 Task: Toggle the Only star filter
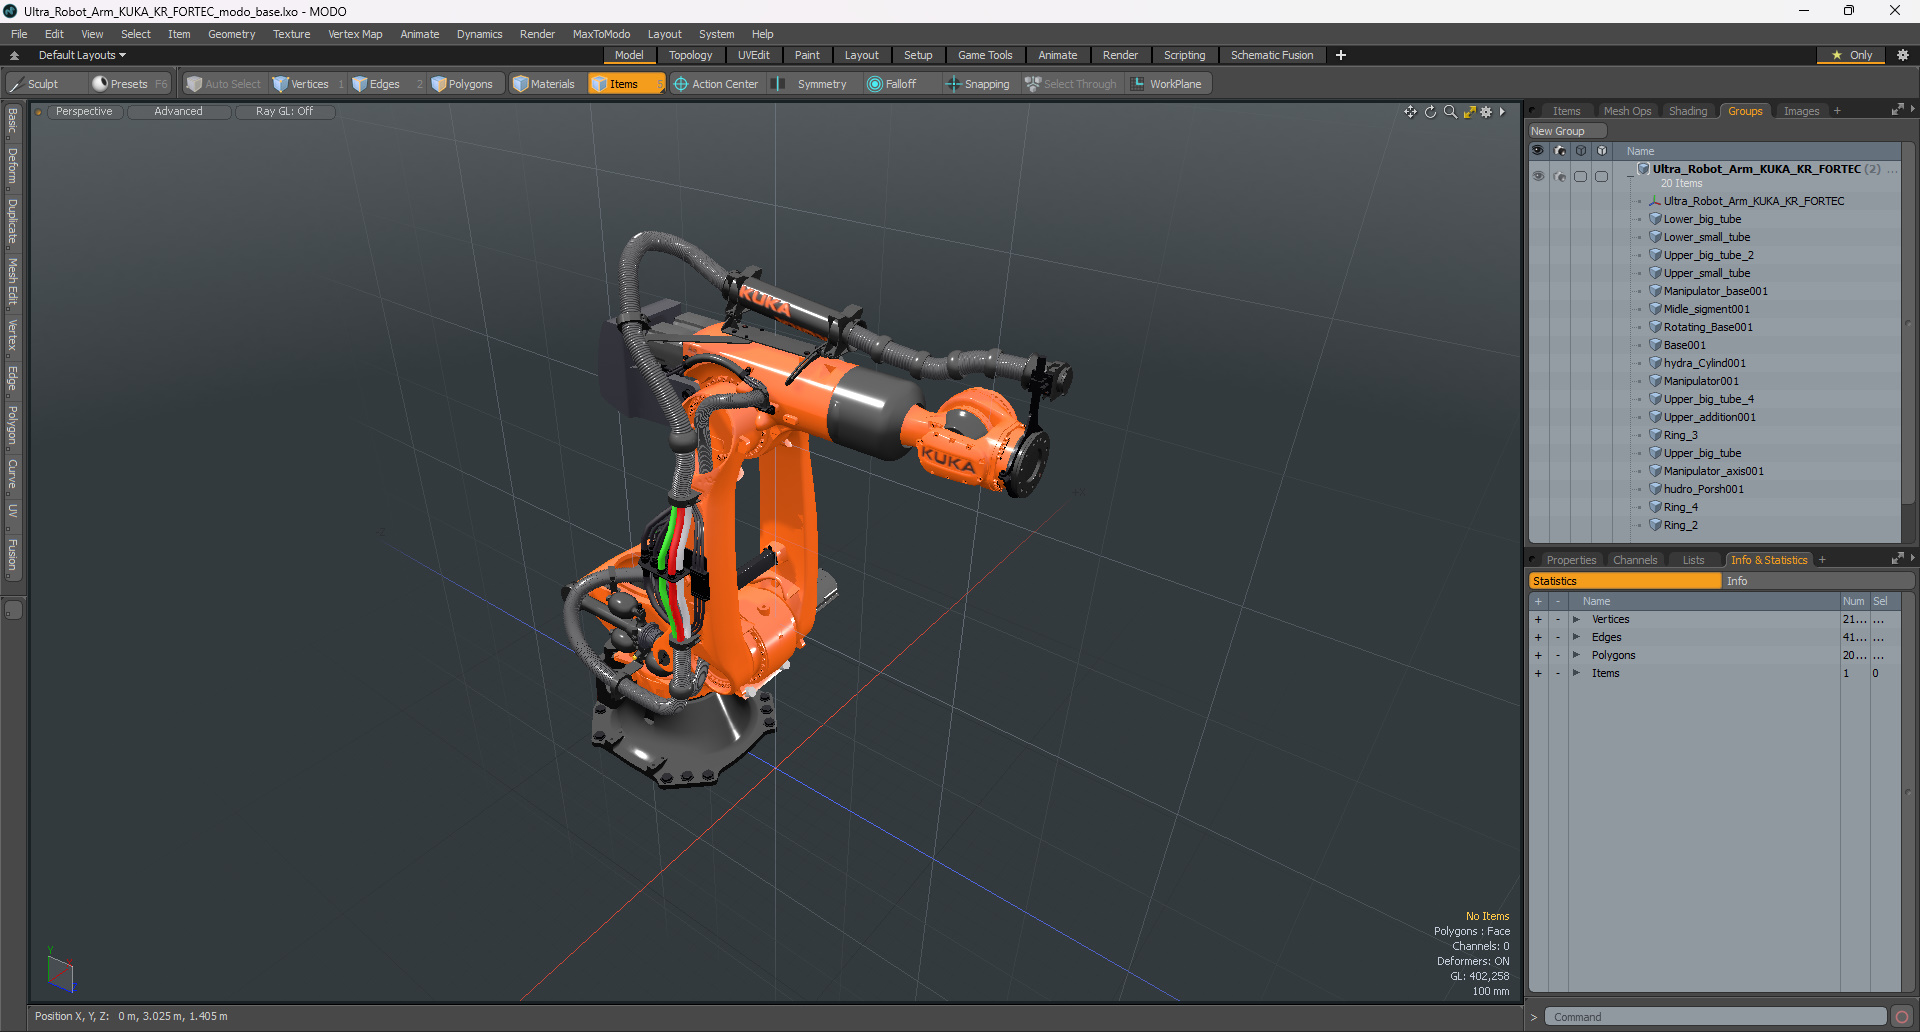(x=1852, y=55)
